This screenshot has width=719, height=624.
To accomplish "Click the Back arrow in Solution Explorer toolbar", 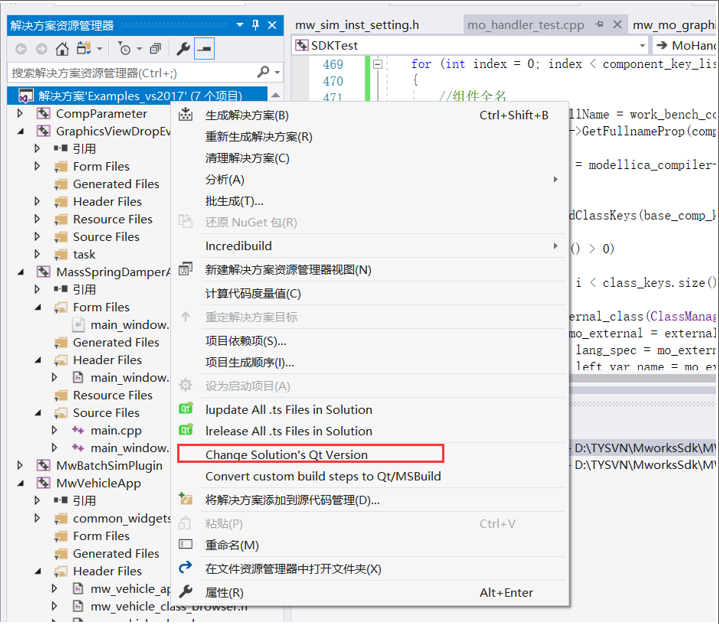I will coord(21,49).
